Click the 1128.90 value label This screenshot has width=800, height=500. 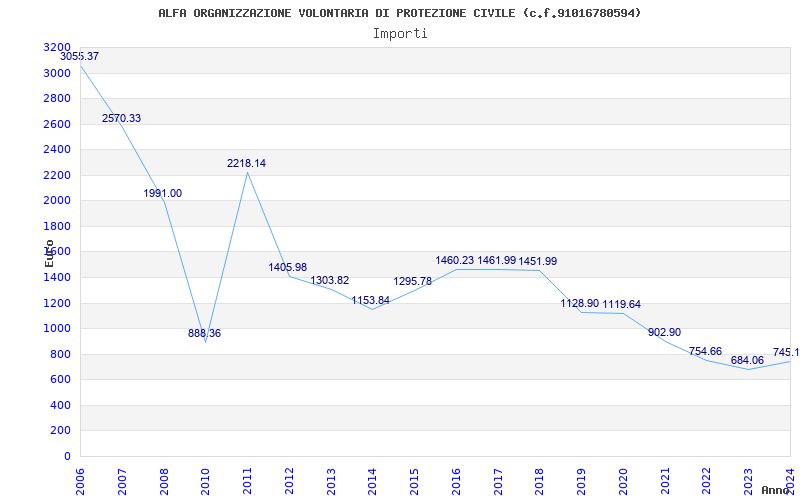point(580,304)
